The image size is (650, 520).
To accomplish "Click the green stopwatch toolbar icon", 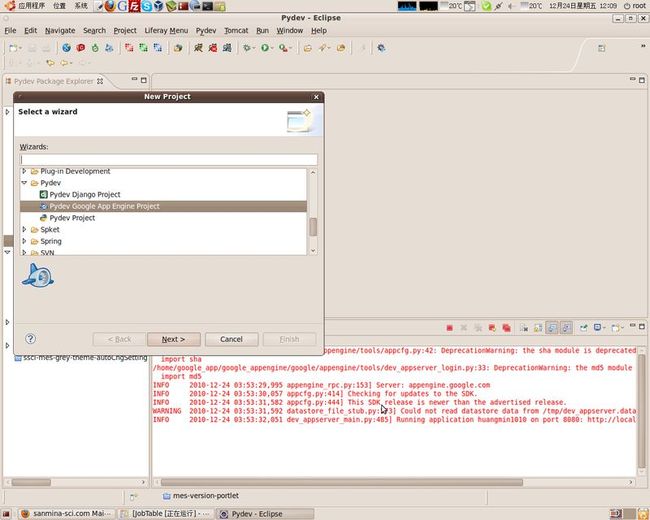I will [x=95, y=48].
